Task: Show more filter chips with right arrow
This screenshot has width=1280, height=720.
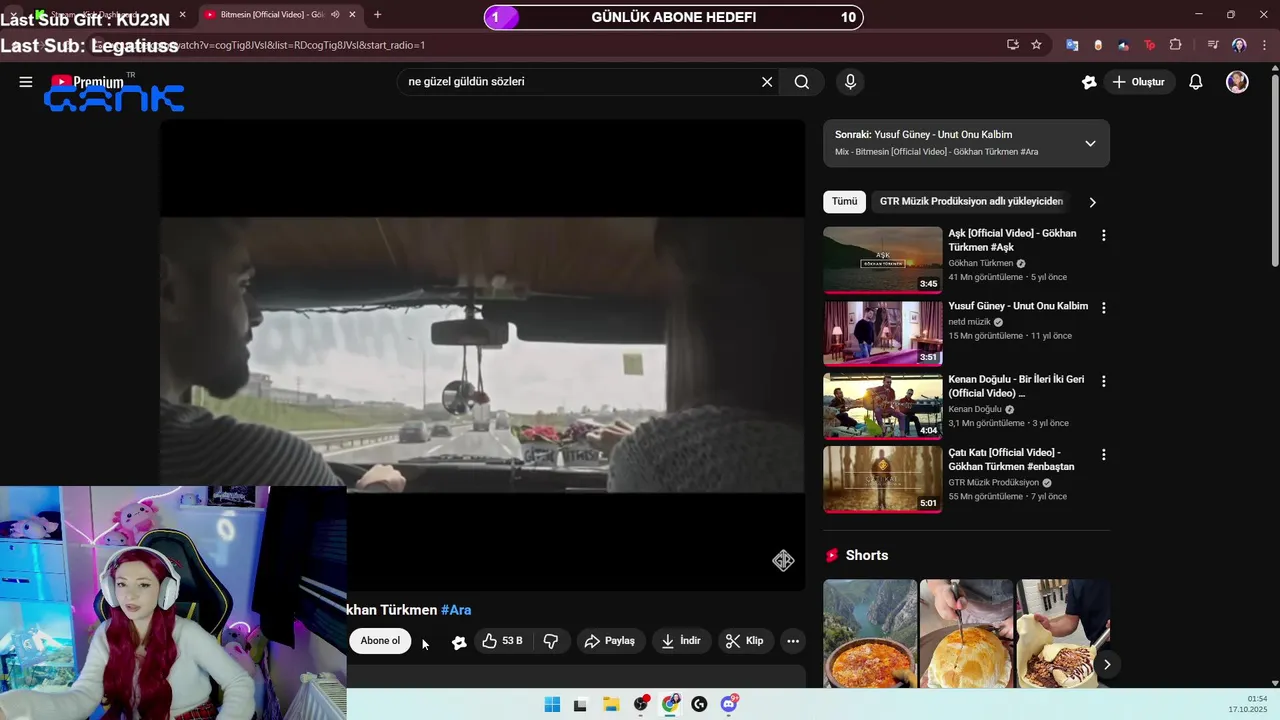Action: [x=1092, y=202]
